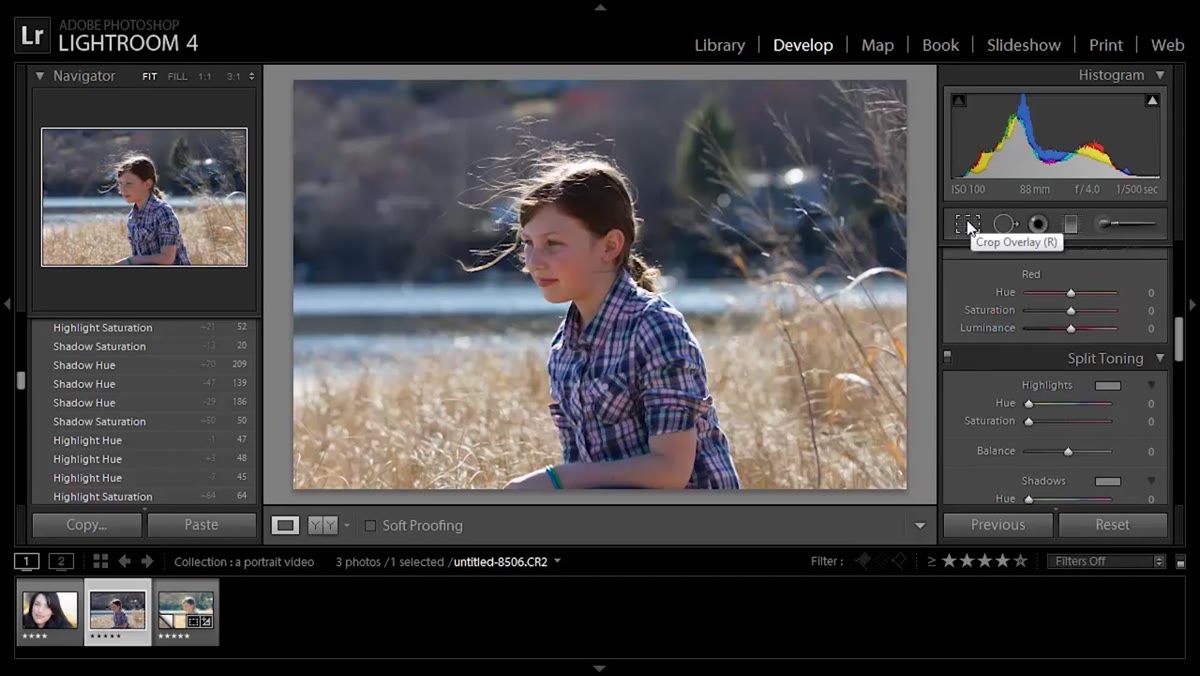The width and height of the screenshot is (1200, 676).
Task: Set filter rating to five stars
Action: [x=1020, y=561]
